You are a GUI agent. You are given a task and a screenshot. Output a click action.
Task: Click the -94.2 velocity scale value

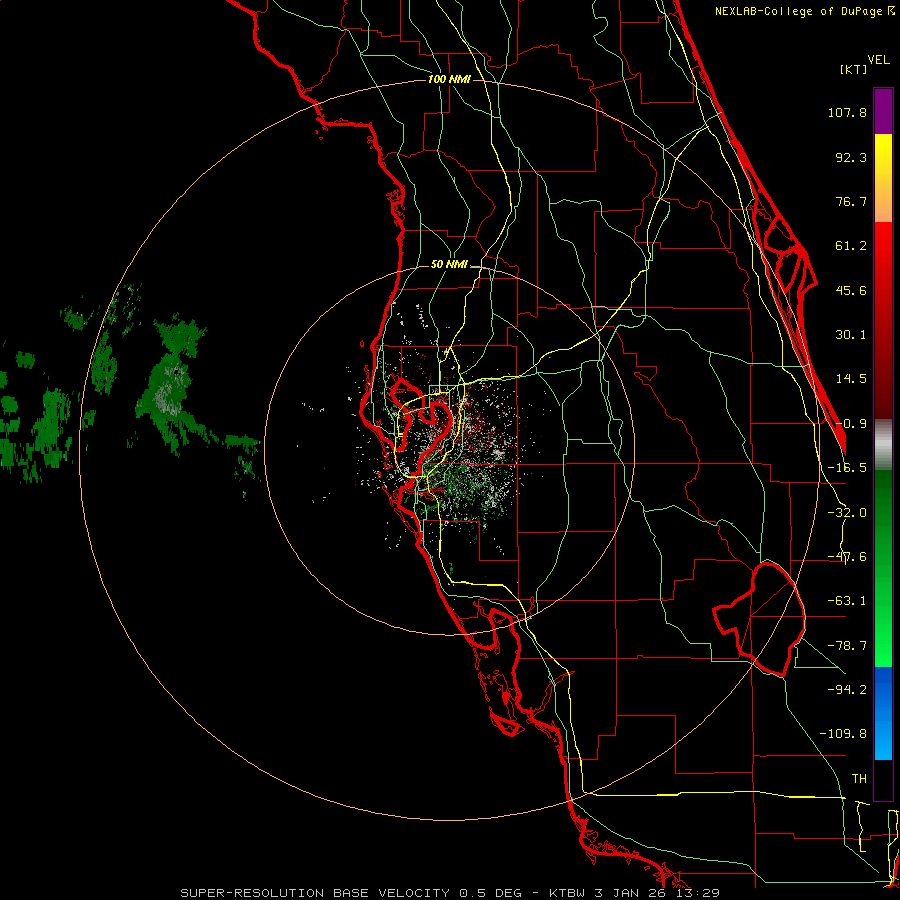847,689
